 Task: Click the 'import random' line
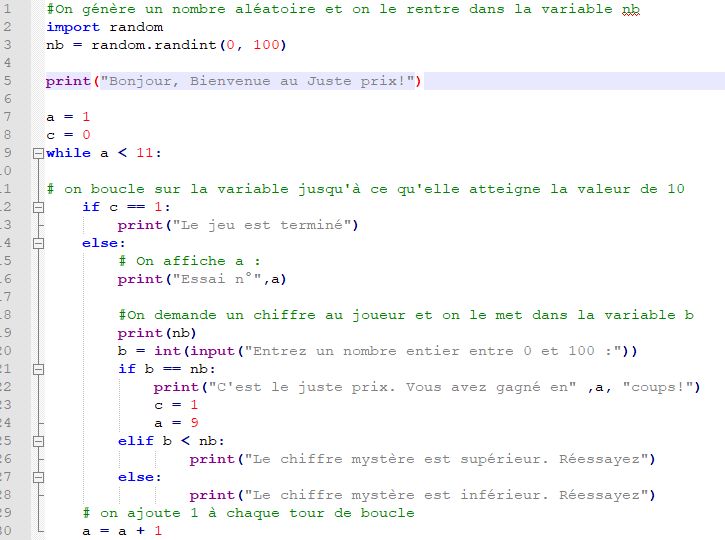(x=104, y=27)
